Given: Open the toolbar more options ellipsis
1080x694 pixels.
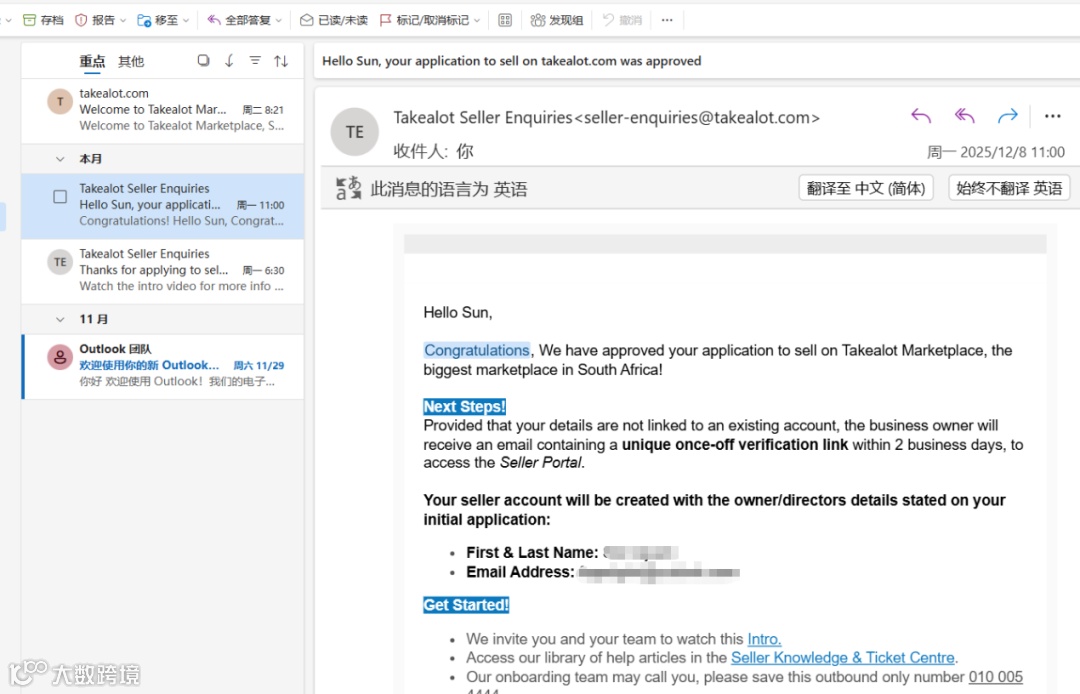Looking at the screenshot, I should pyautogui.click(x=667, y=20).
